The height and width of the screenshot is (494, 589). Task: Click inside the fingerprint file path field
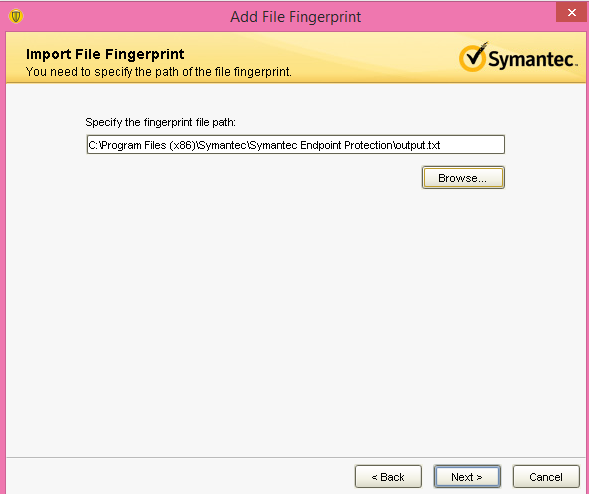pyautogui.click(x=295, y=145)
